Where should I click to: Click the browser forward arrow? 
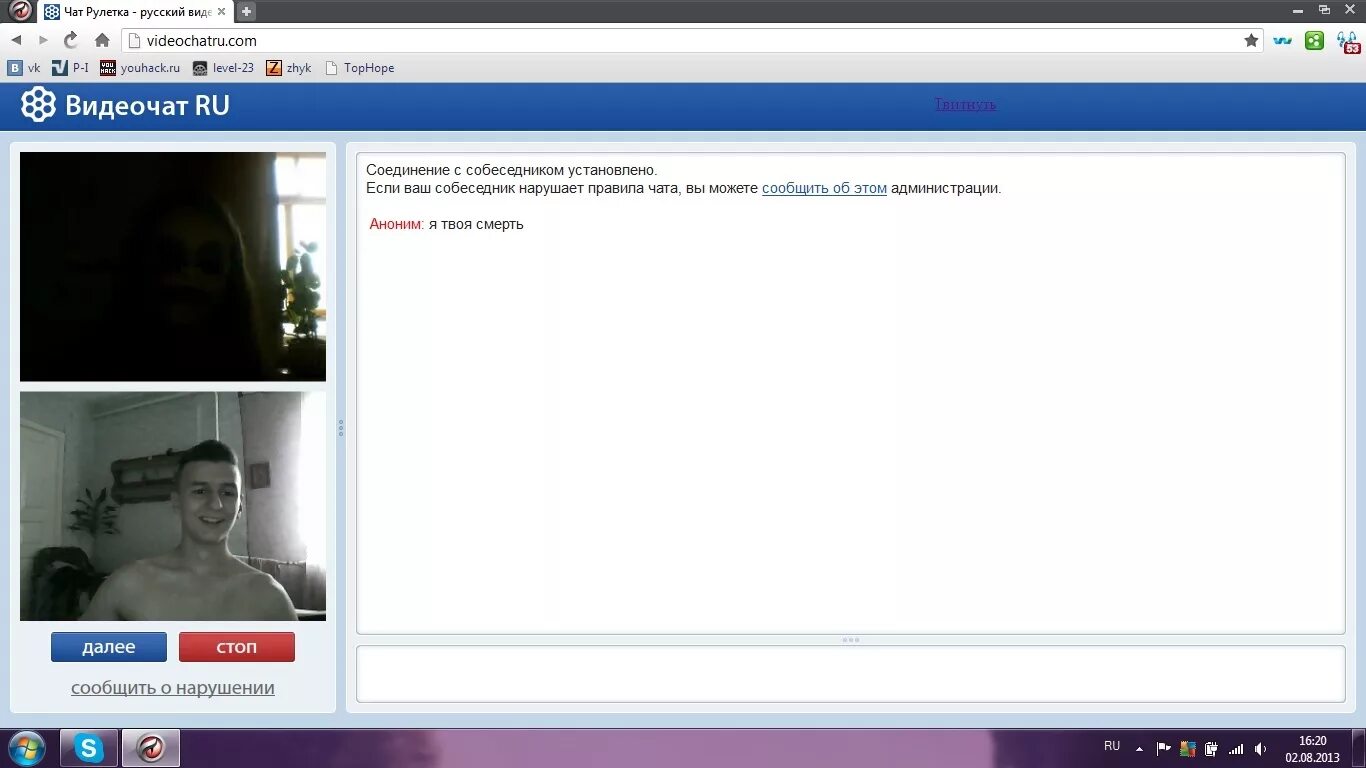[x=43, y=40]
